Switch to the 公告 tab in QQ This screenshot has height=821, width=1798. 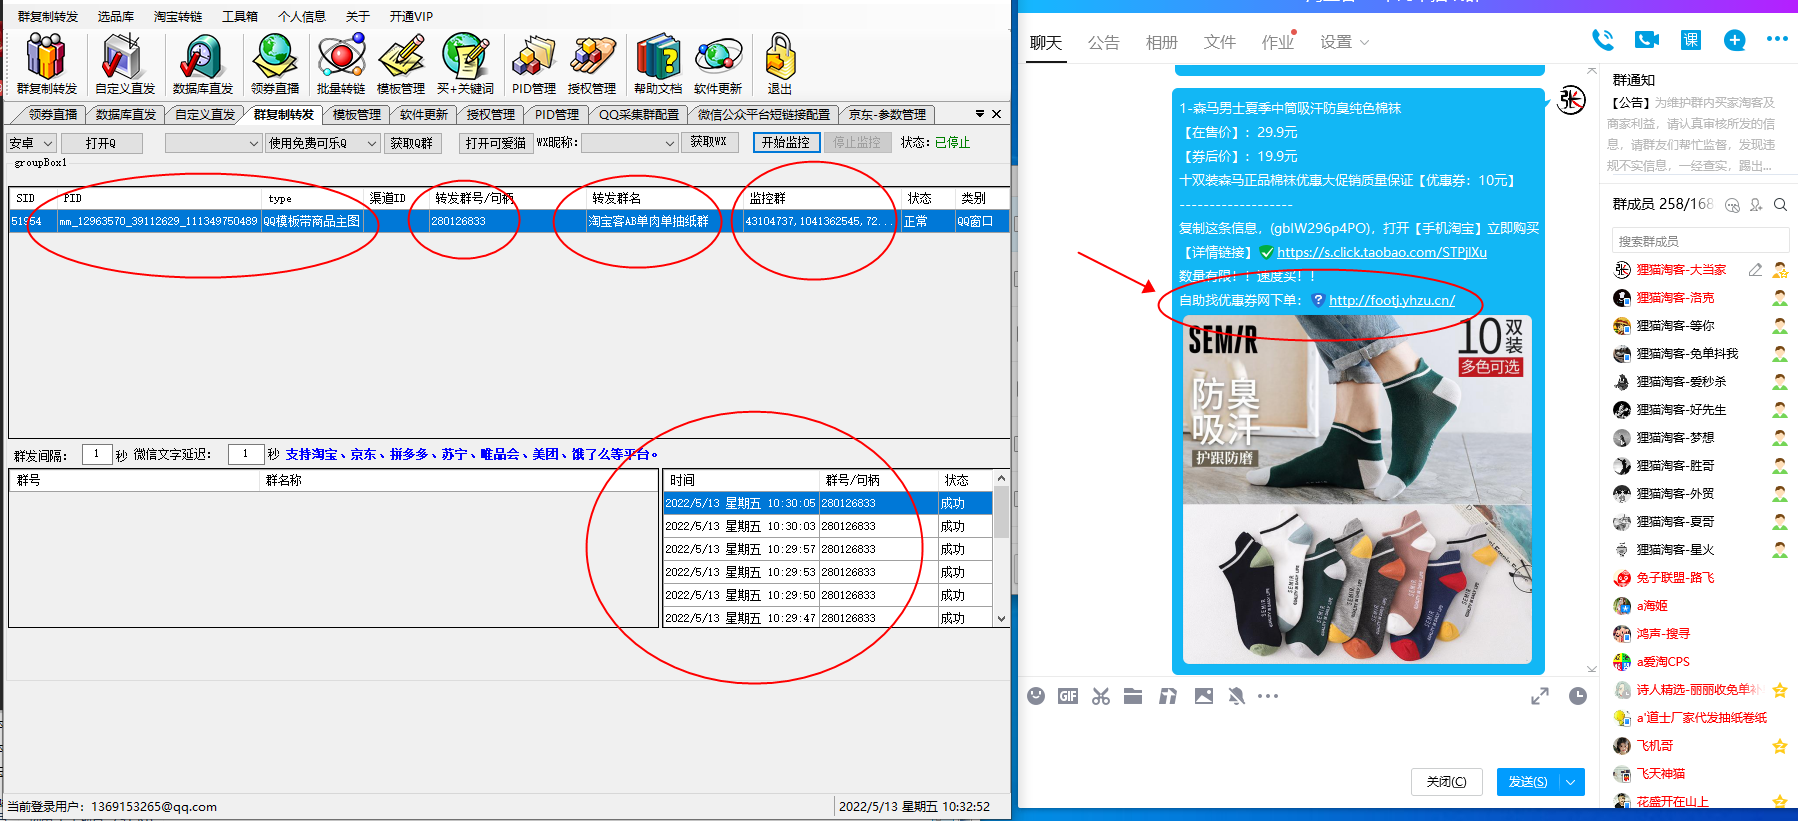click(x=1103, y=42)
